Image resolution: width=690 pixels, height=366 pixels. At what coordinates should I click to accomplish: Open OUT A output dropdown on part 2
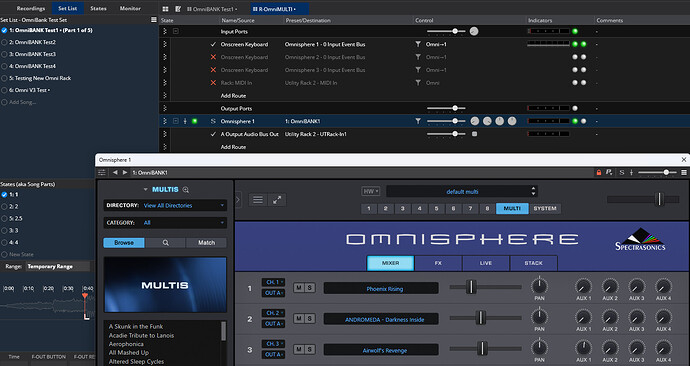pos(273,323)
